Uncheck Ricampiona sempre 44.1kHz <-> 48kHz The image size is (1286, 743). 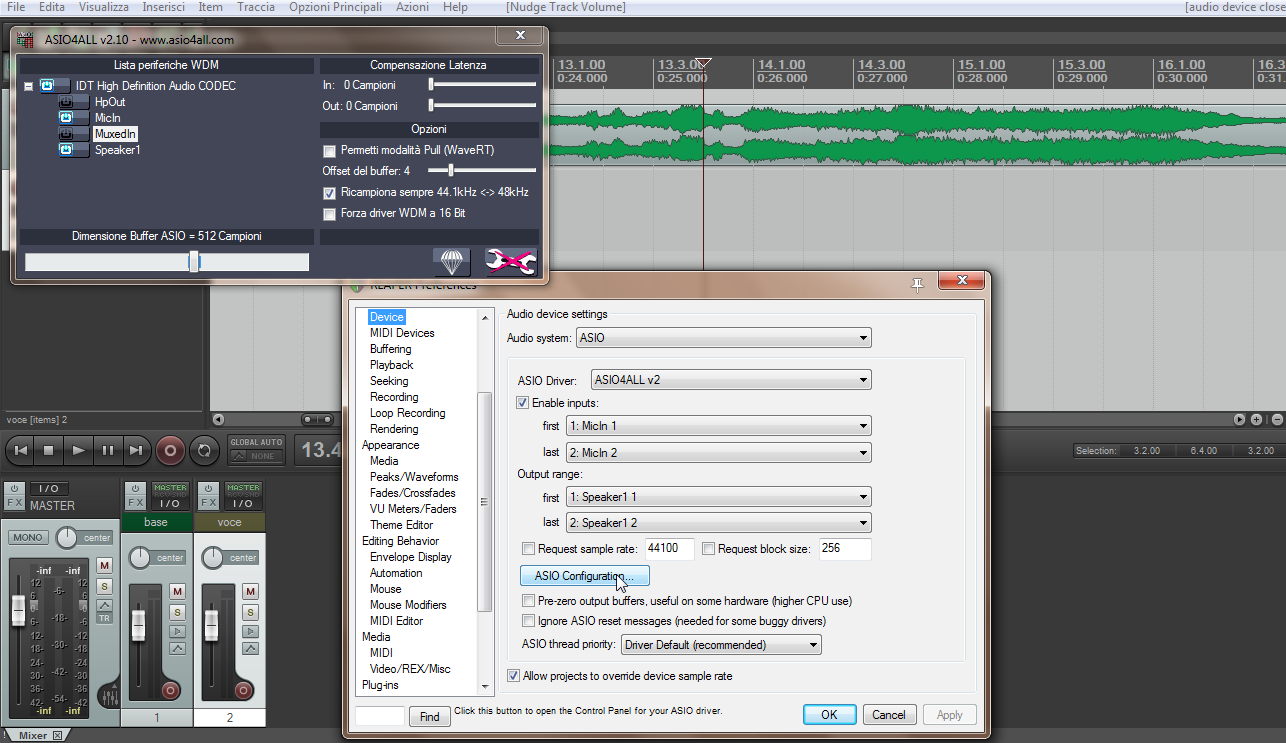[330, 193]
